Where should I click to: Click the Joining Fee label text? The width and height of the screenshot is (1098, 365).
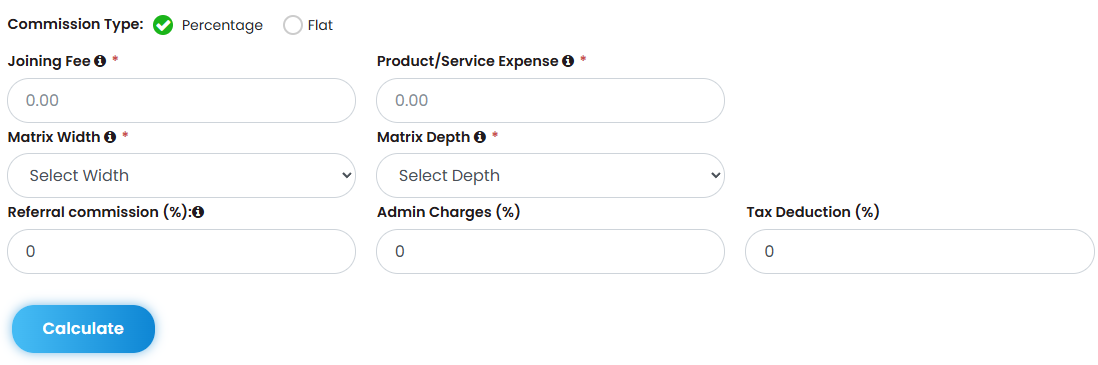coord(49,61)
